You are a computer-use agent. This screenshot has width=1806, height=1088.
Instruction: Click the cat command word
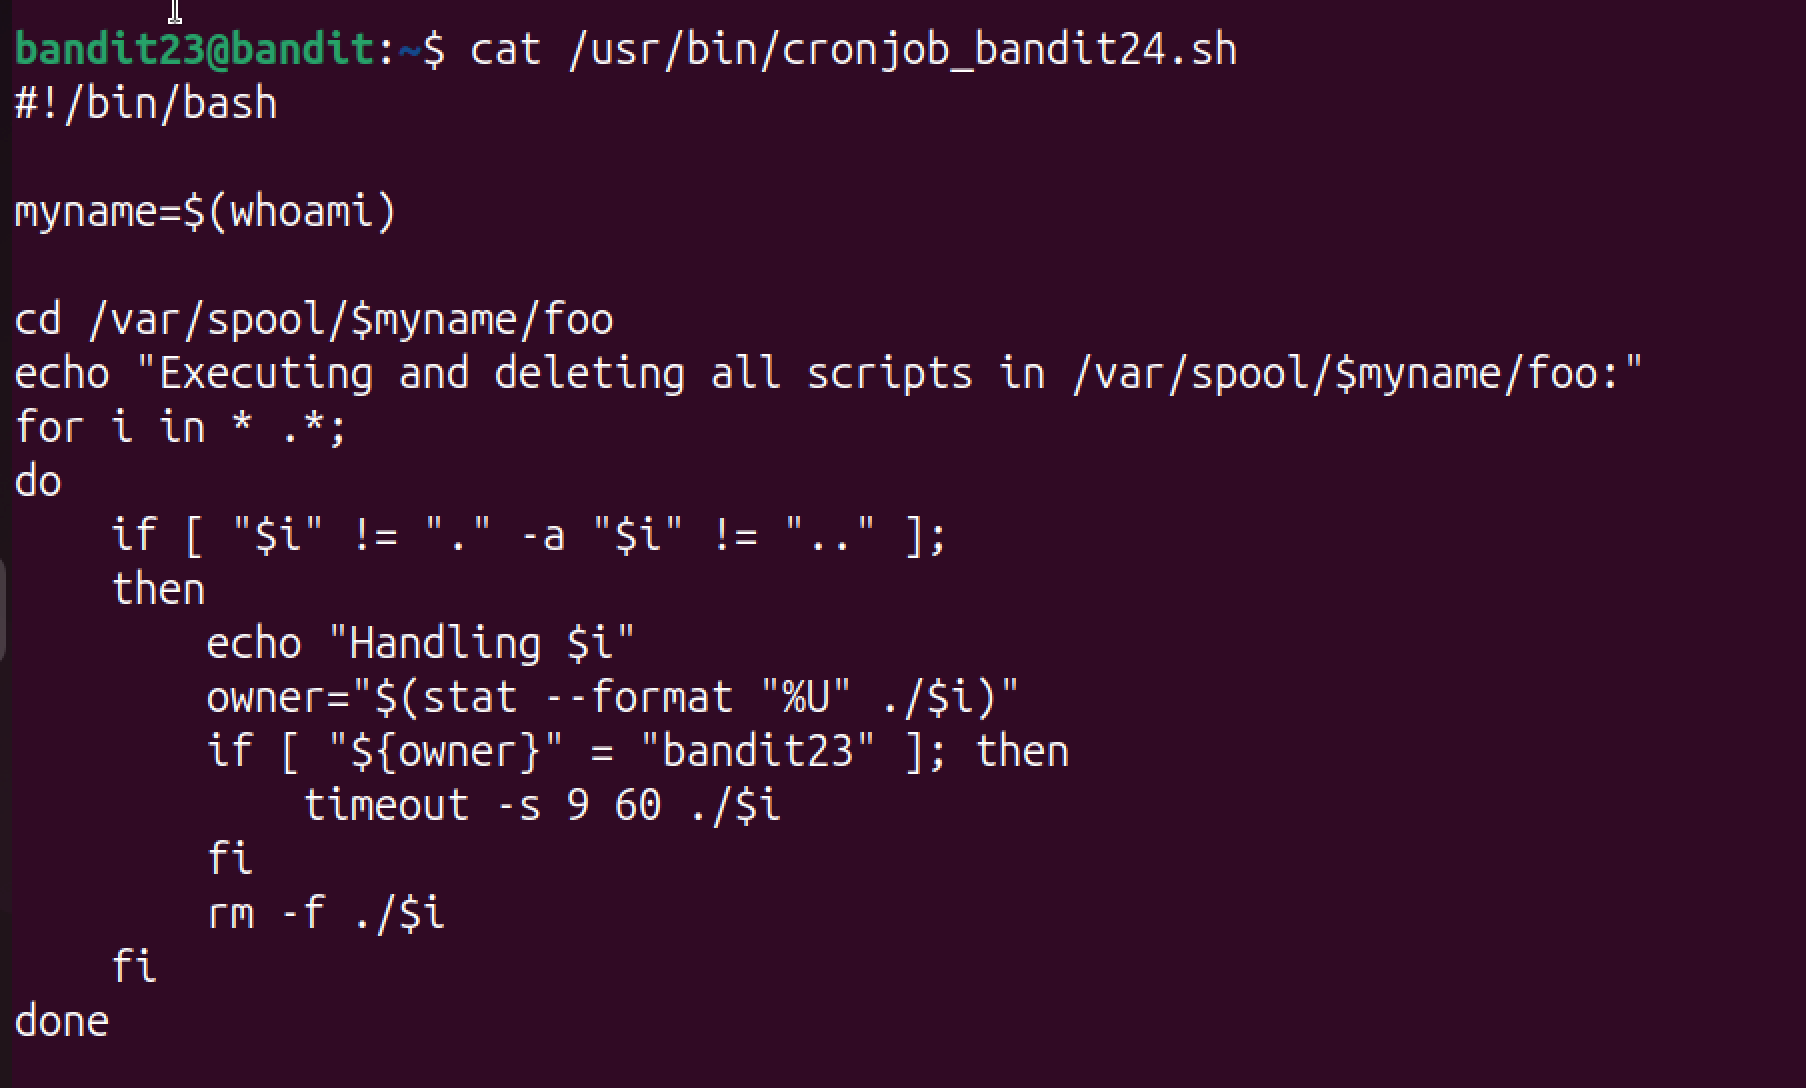pos(506,49)
